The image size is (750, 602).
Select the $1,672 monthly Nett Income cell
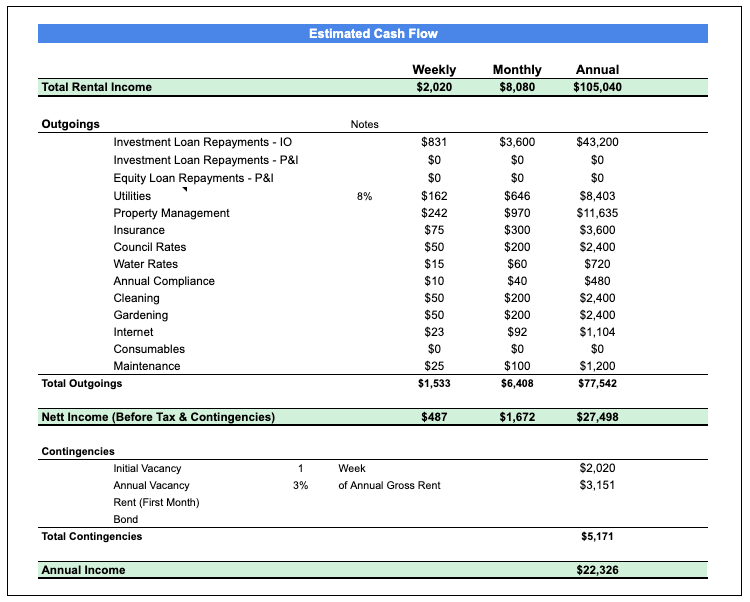pyautogui.click(x=517, y=417)
